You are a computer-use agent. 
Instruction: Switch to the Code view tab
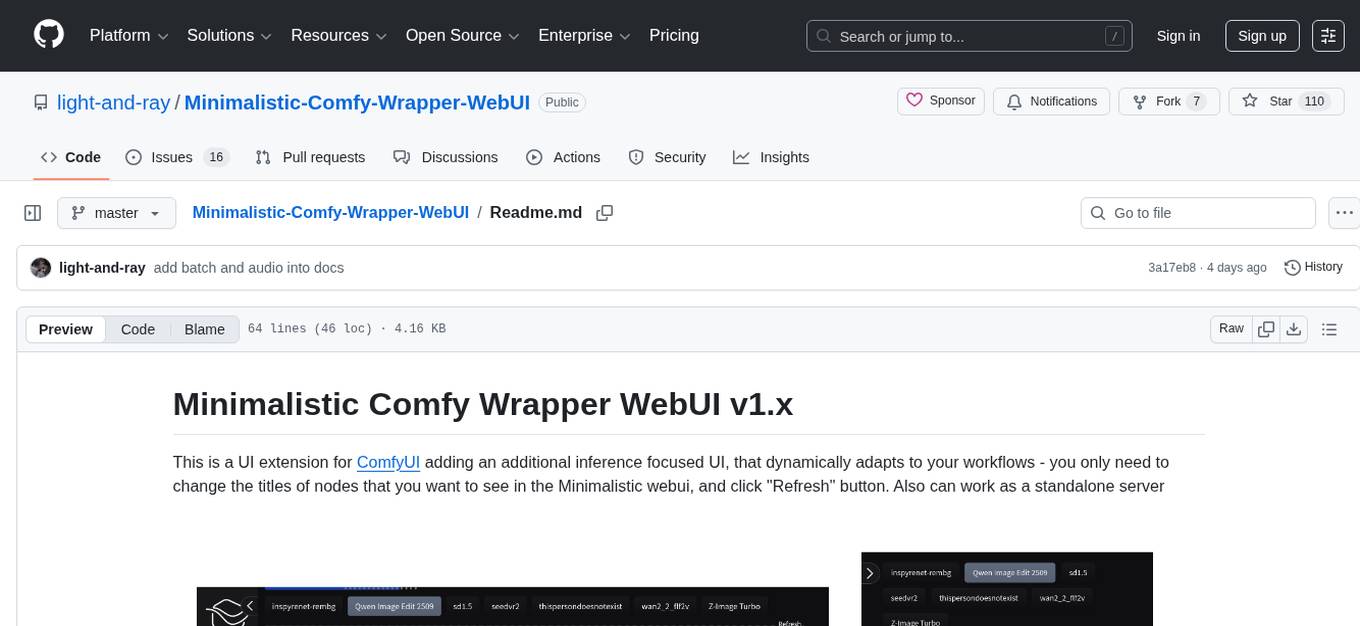[137, 329]
